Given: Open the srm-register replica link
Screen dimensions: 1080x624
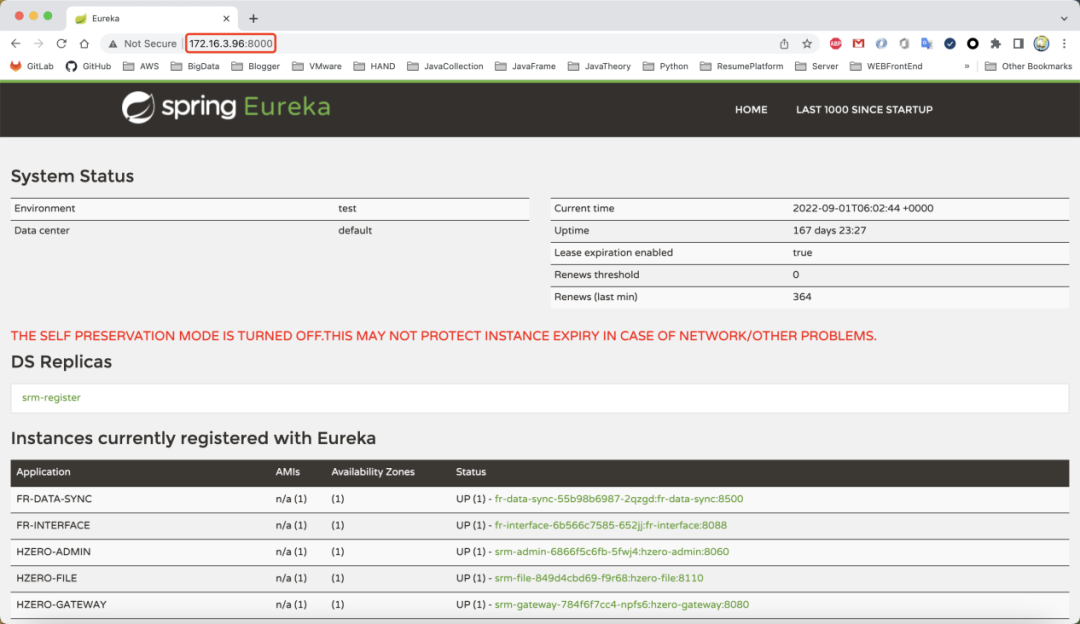Looking at the screenshot, I should coord(51,397).
